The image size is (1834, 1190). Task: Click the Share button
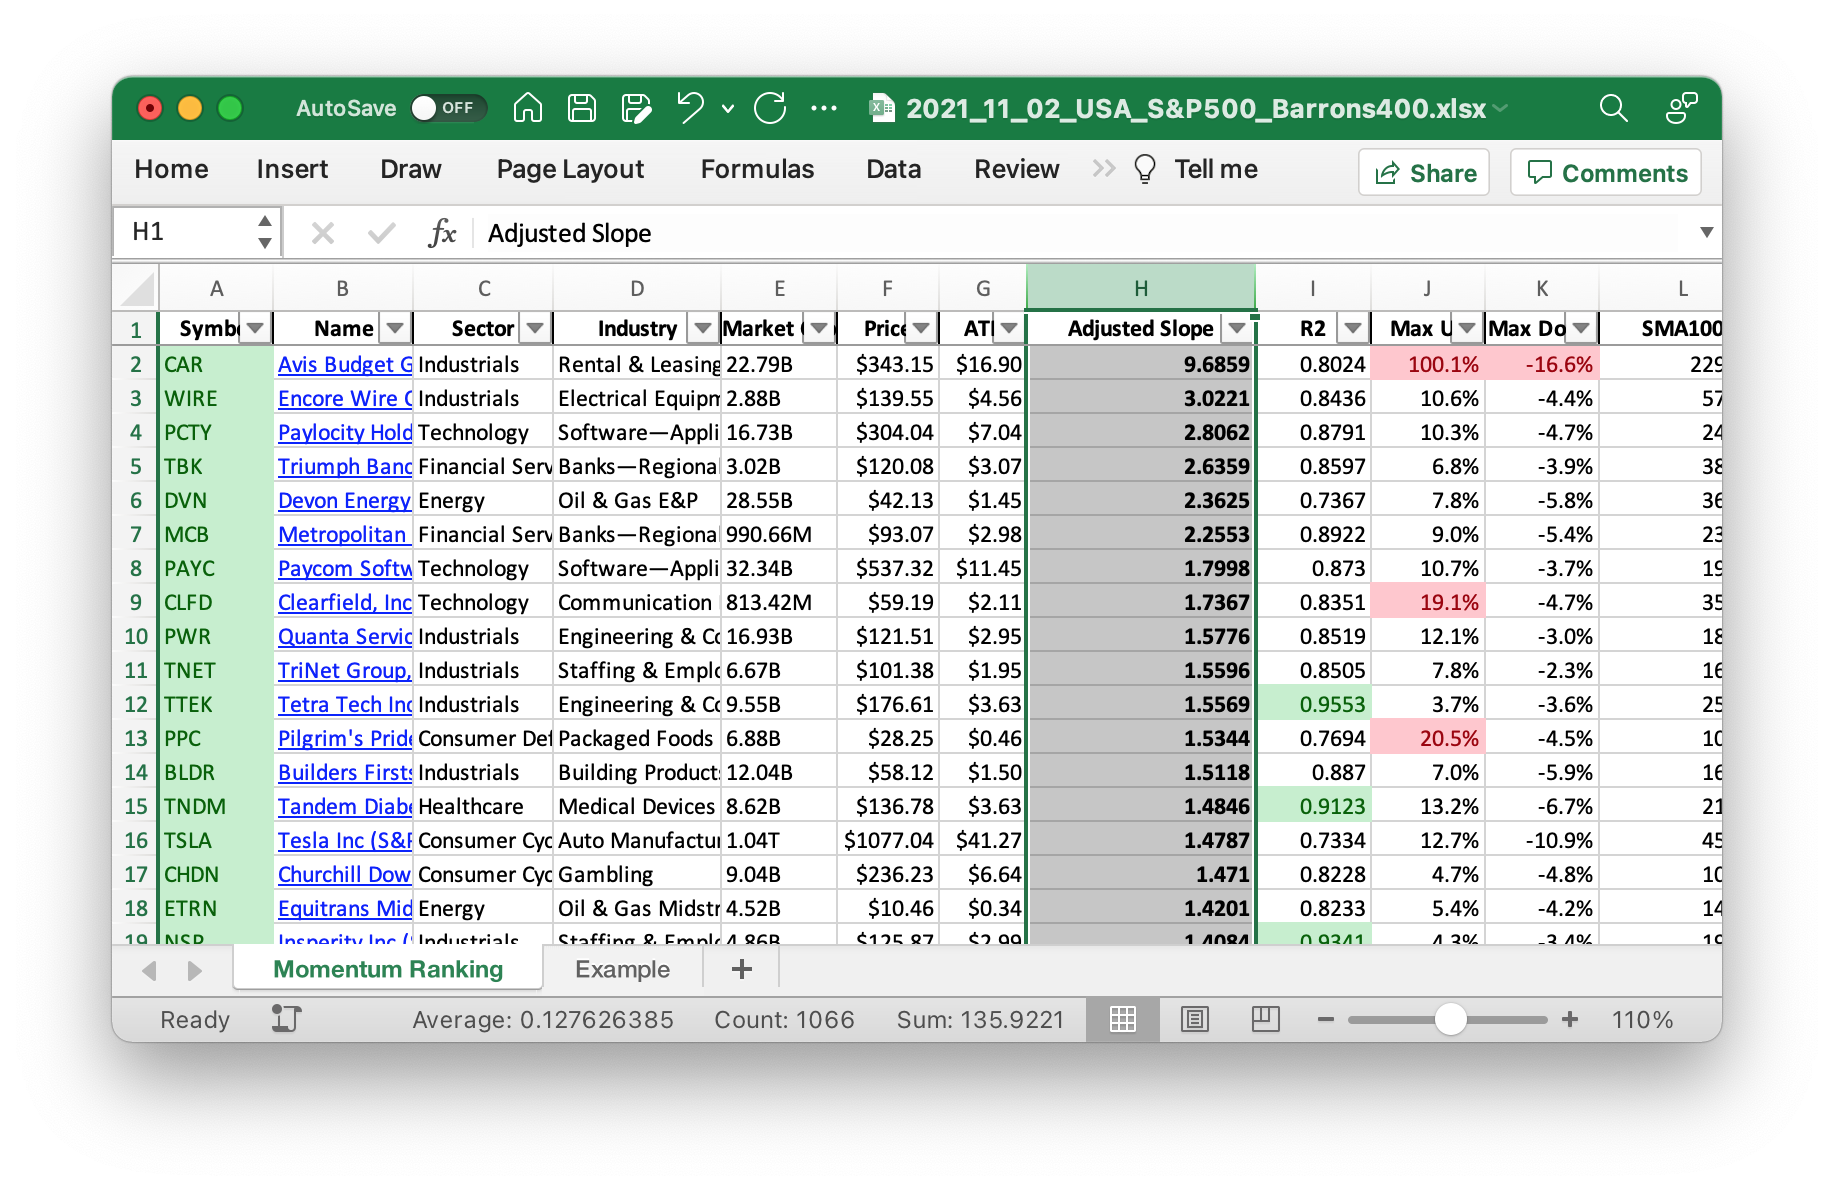click(x=1424, y=173)
